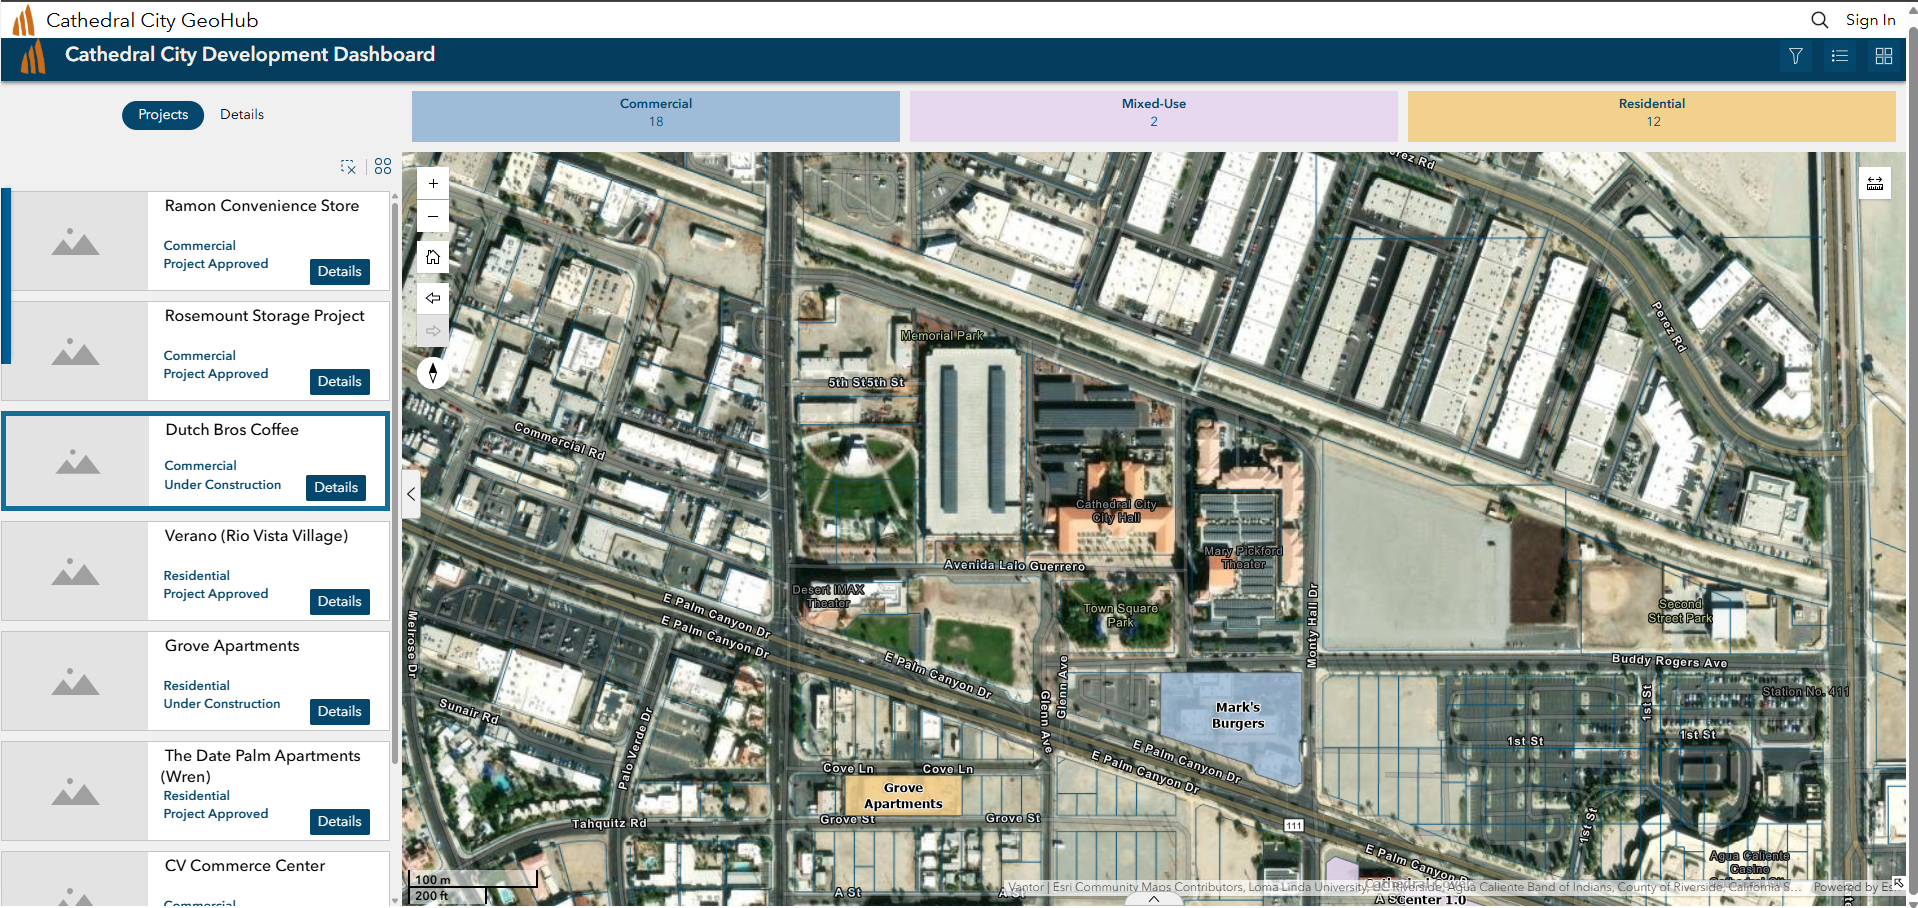Click the map zoom out button
The image size is (1918, 908).
point(433,216)
